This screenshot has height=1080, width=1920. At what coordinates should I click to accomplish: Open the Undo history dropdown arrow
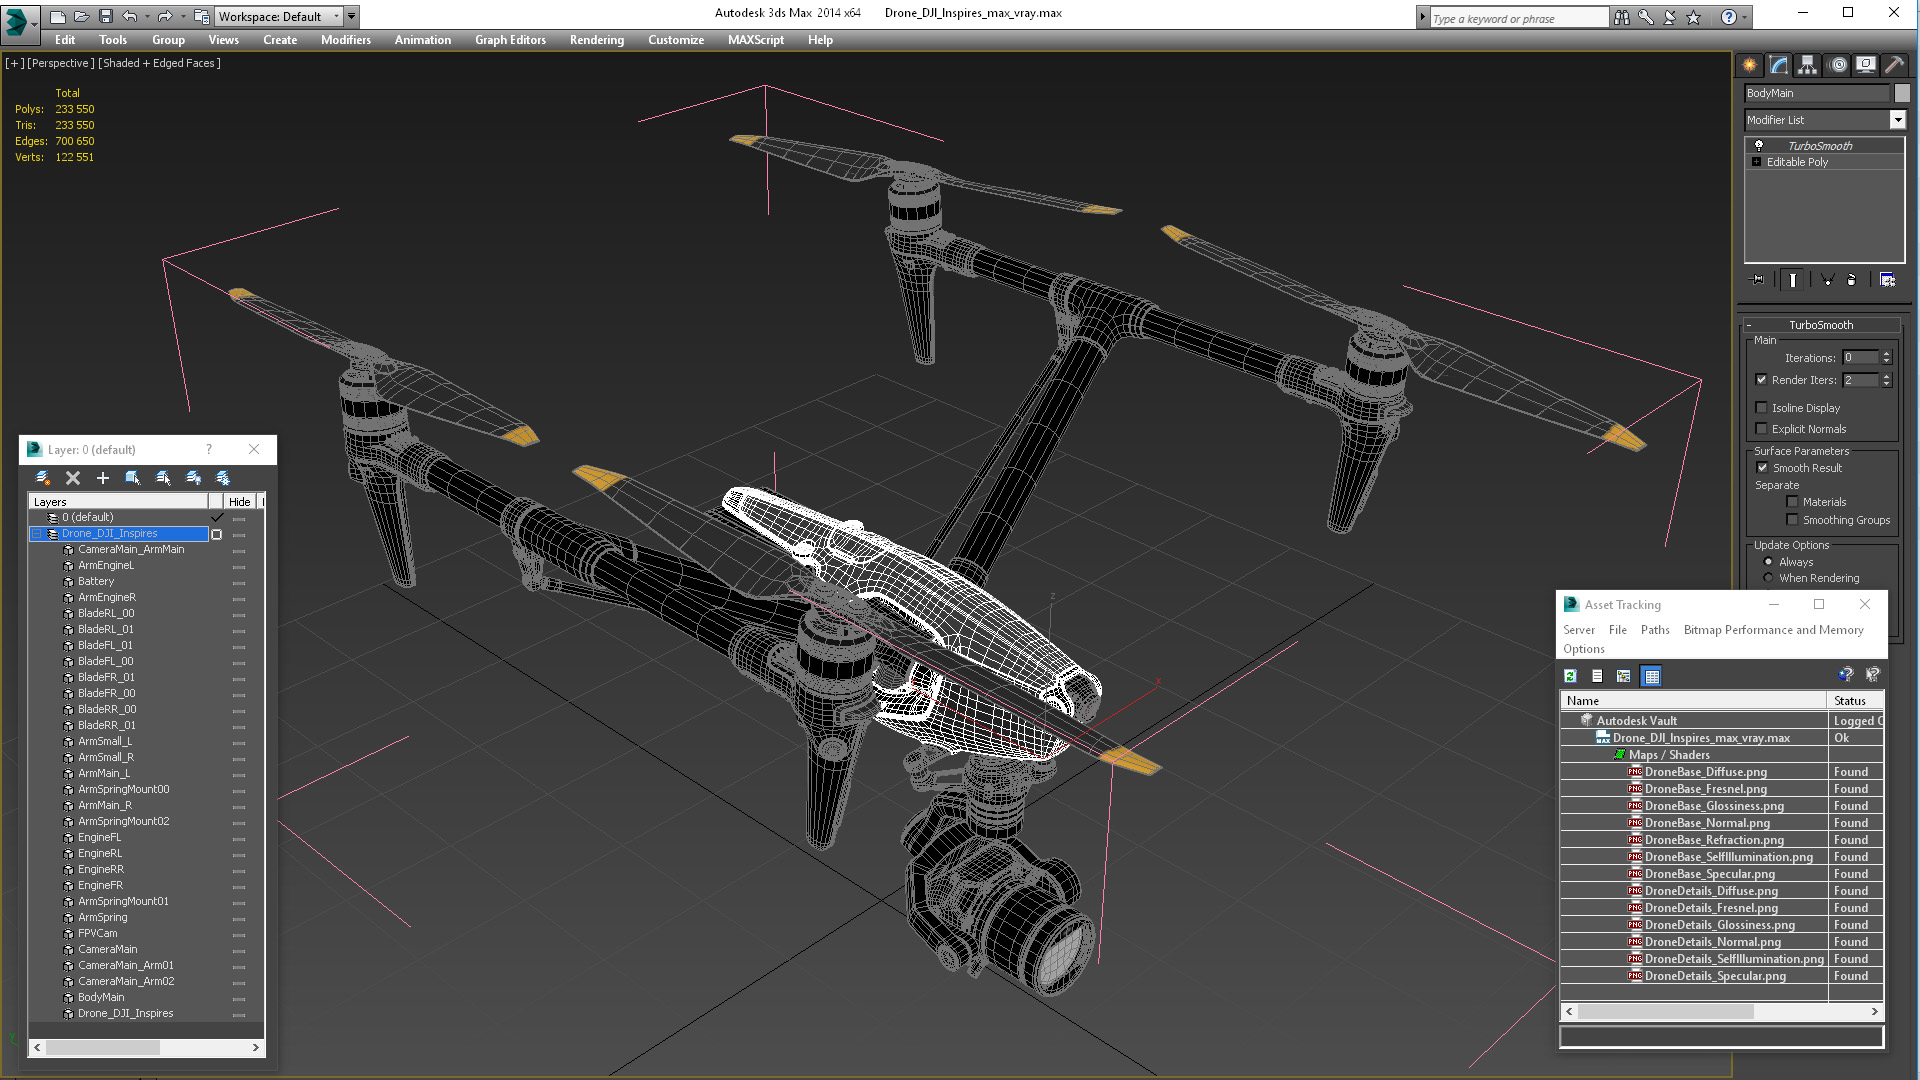[147, 16]
